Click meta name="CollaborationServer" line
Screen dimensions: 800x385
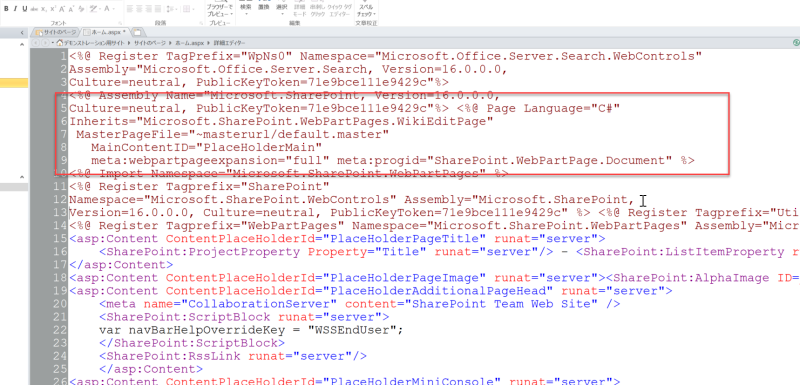(360, 304)
